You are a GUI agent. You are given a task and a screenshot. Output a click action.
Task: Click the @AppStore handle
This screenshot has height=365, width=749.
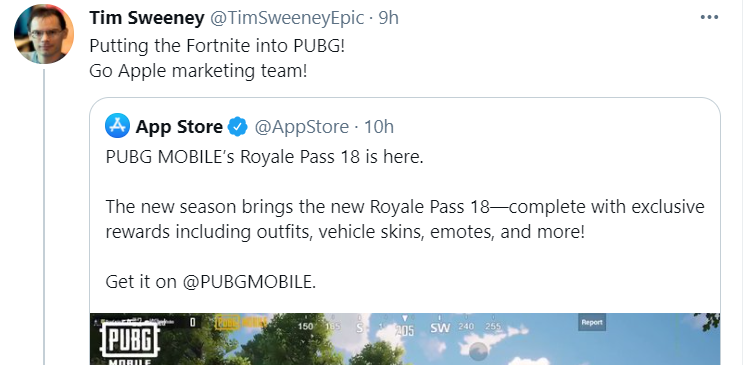(301, 127)
